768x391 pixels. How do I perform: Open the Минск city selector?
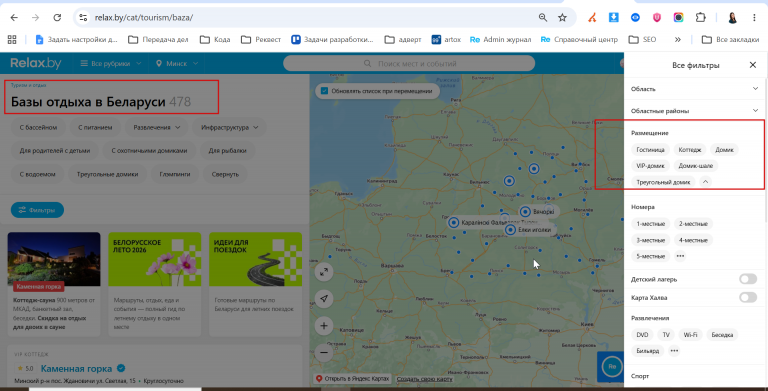click(x=177, y=63)
